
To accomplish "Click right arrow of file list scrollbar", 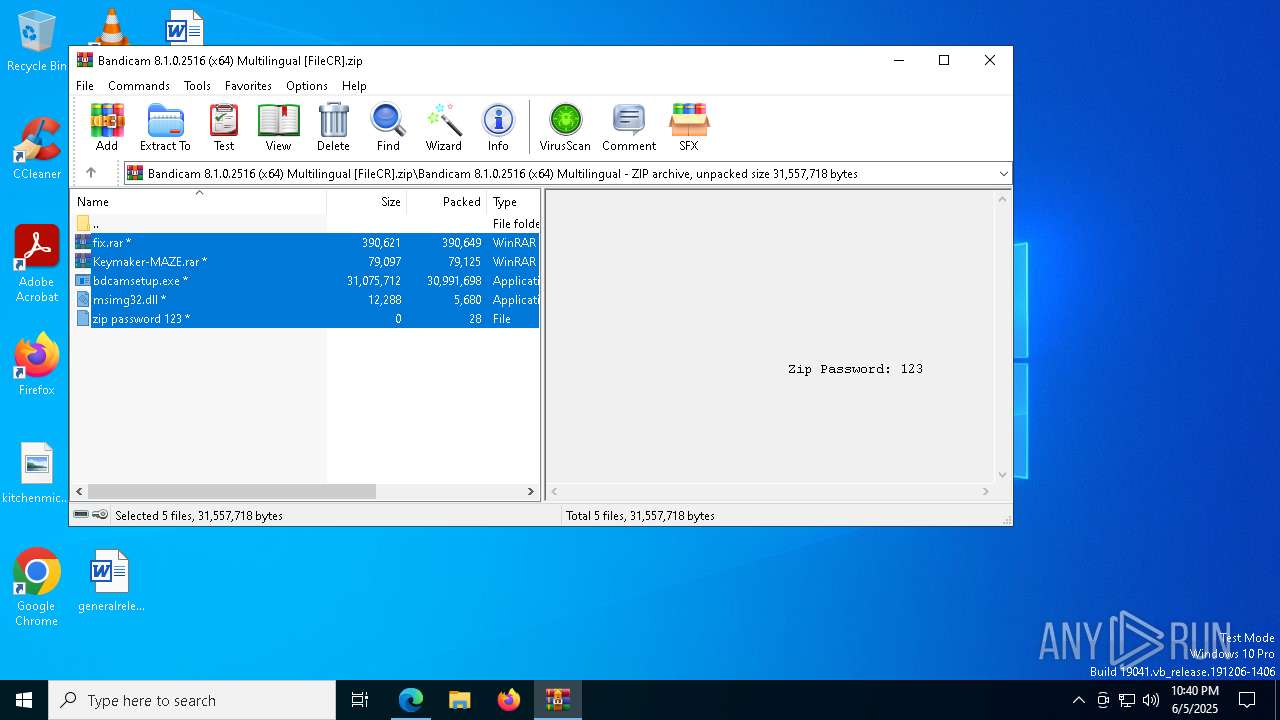I will pos(531,491).
